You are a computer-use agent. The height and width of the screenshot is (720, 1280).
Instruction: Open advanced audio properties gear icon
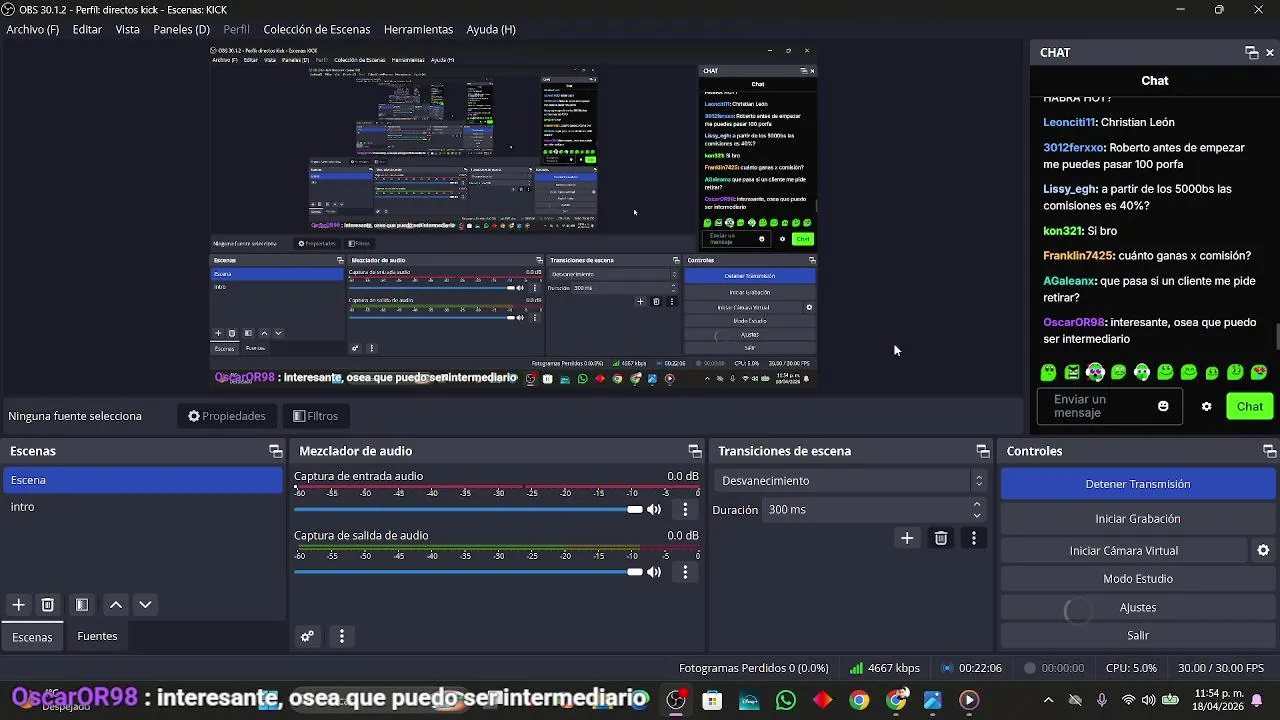point(307,636)
